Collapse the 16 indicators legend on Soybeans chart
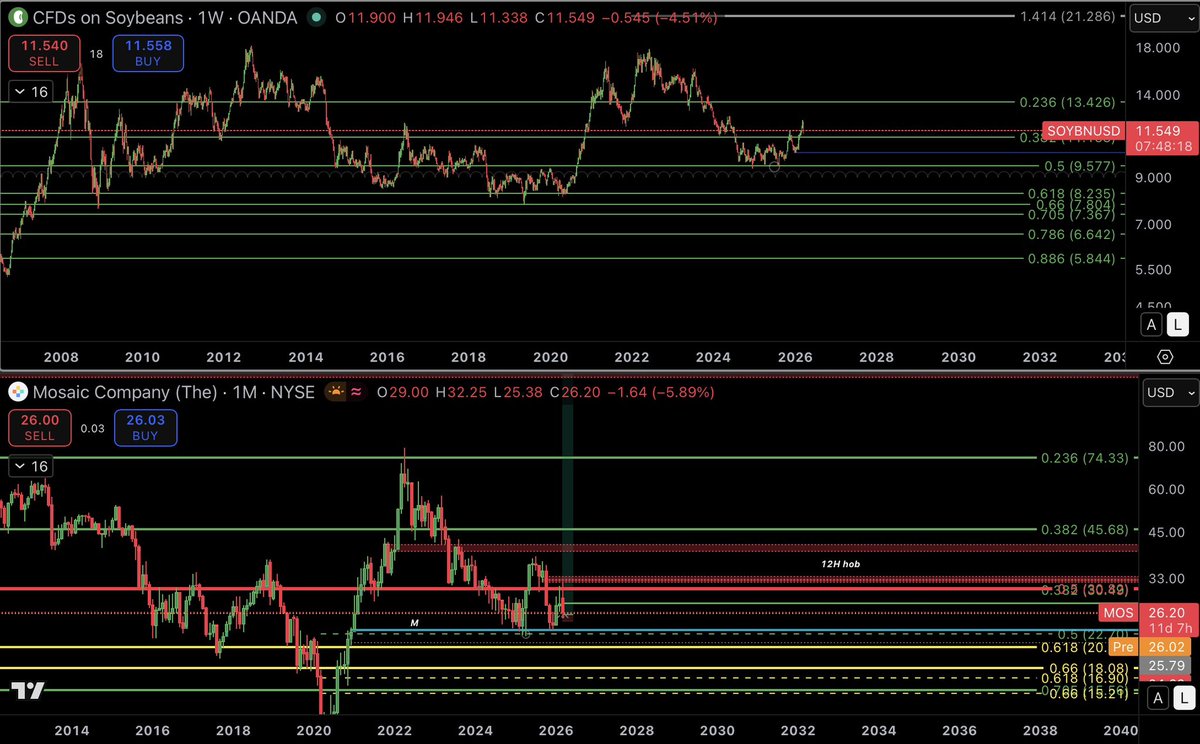This screenshot has width=1200, height=744. (x=29, y=92)
